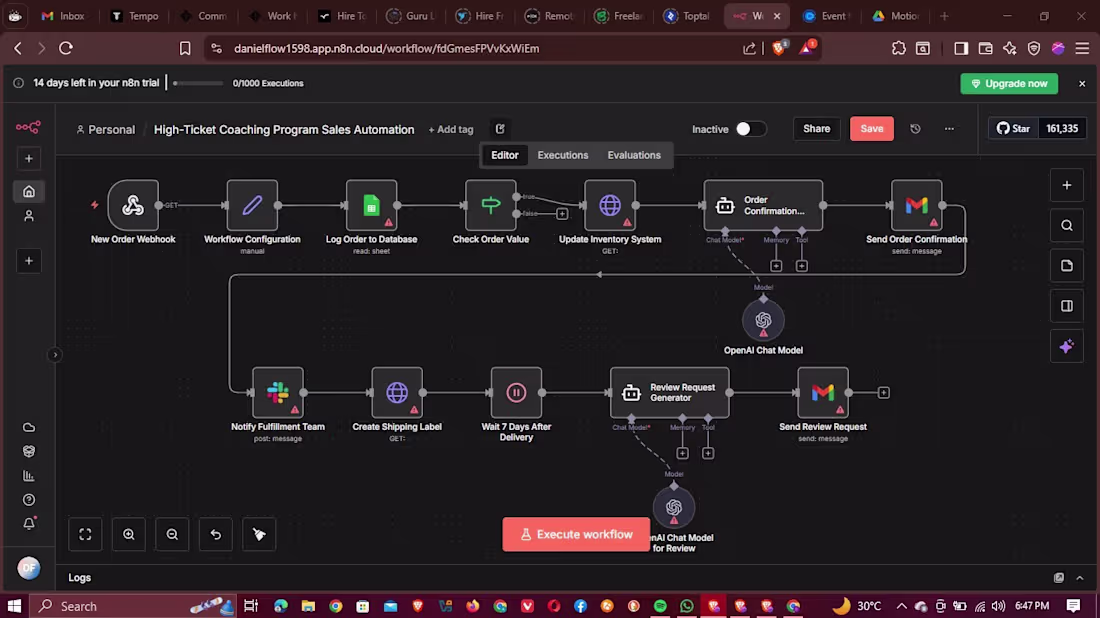Add a sticky note from the right panel
Screen dimensions: 1100x618
(1066, 266)
